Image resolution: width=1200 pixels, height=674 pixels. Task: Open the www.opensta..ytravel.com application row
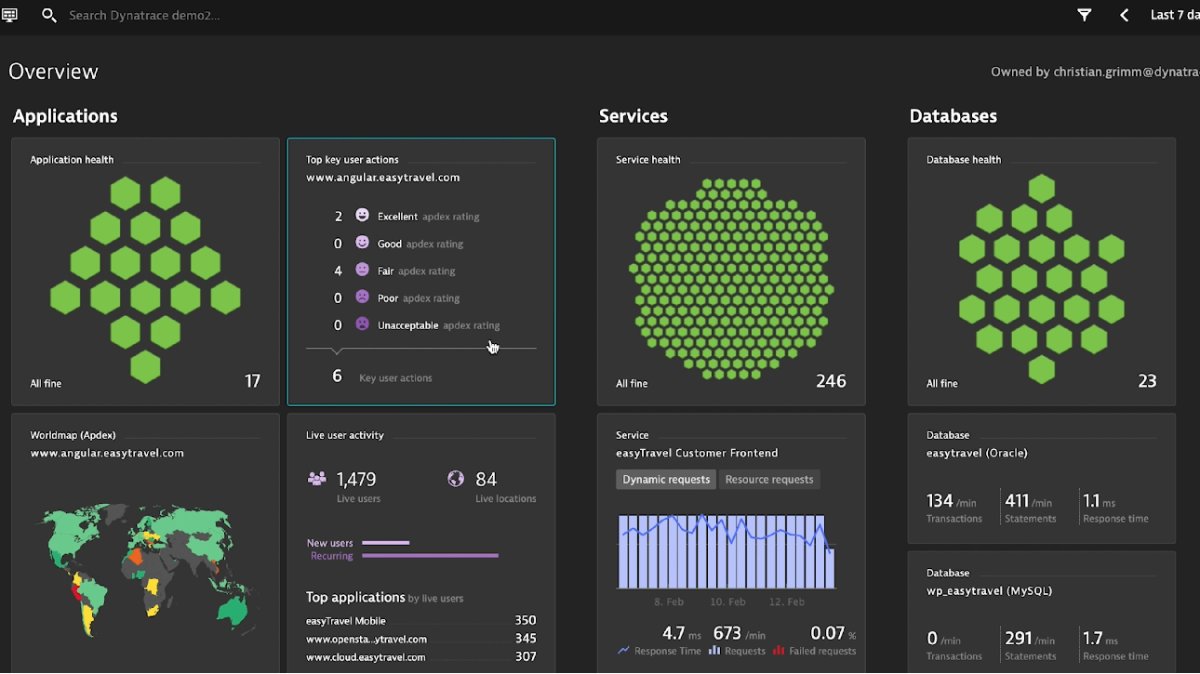[x=421, y=639]
